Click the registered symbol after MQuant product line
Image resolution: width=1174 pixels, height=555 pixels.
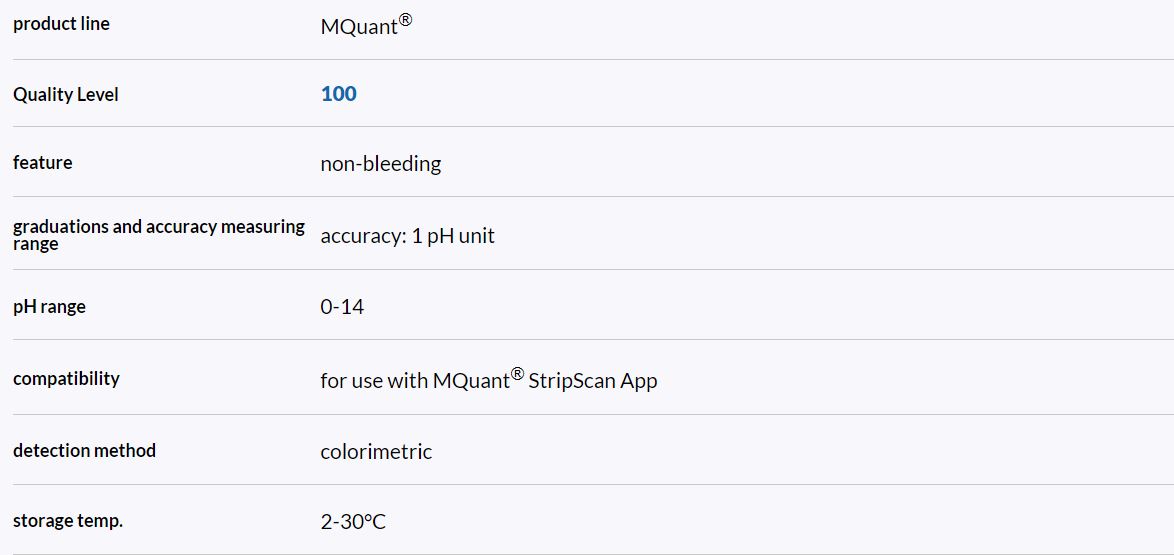click(405, 19)
